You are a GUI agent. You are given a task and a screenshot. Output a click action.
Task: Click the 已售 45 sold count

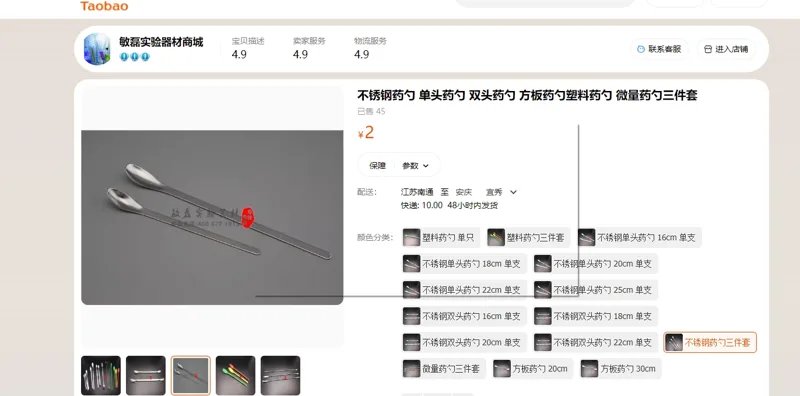tap(371, 111)
